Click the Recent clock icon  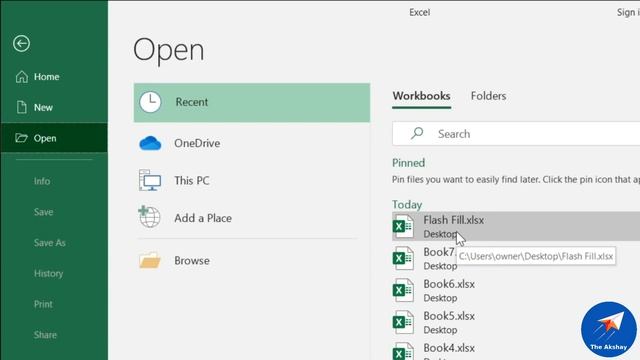point(150,102)
